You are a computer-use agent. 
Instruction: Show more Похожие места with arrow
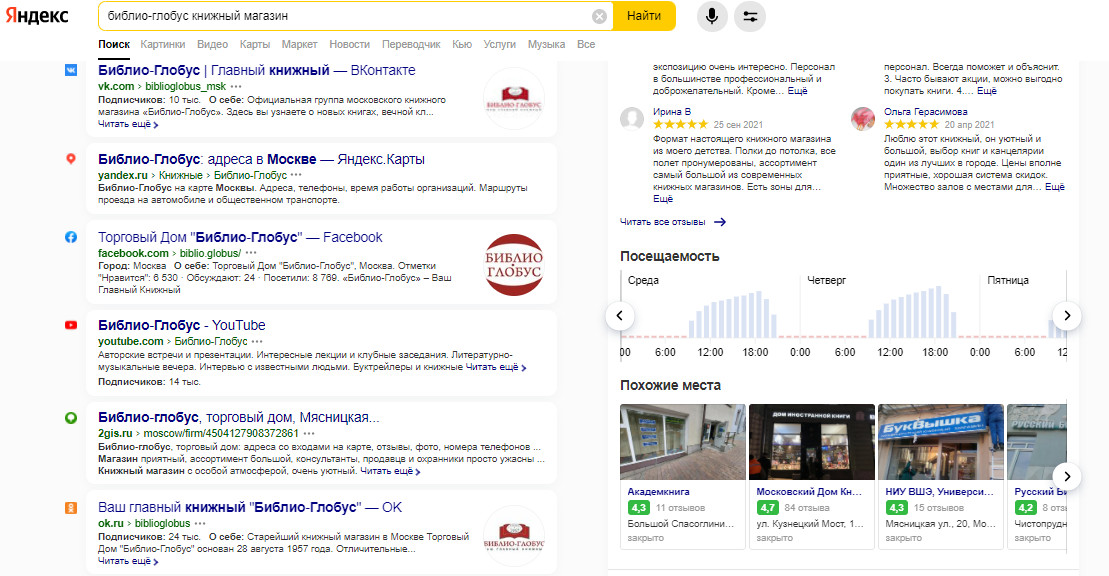point(1067,476)
